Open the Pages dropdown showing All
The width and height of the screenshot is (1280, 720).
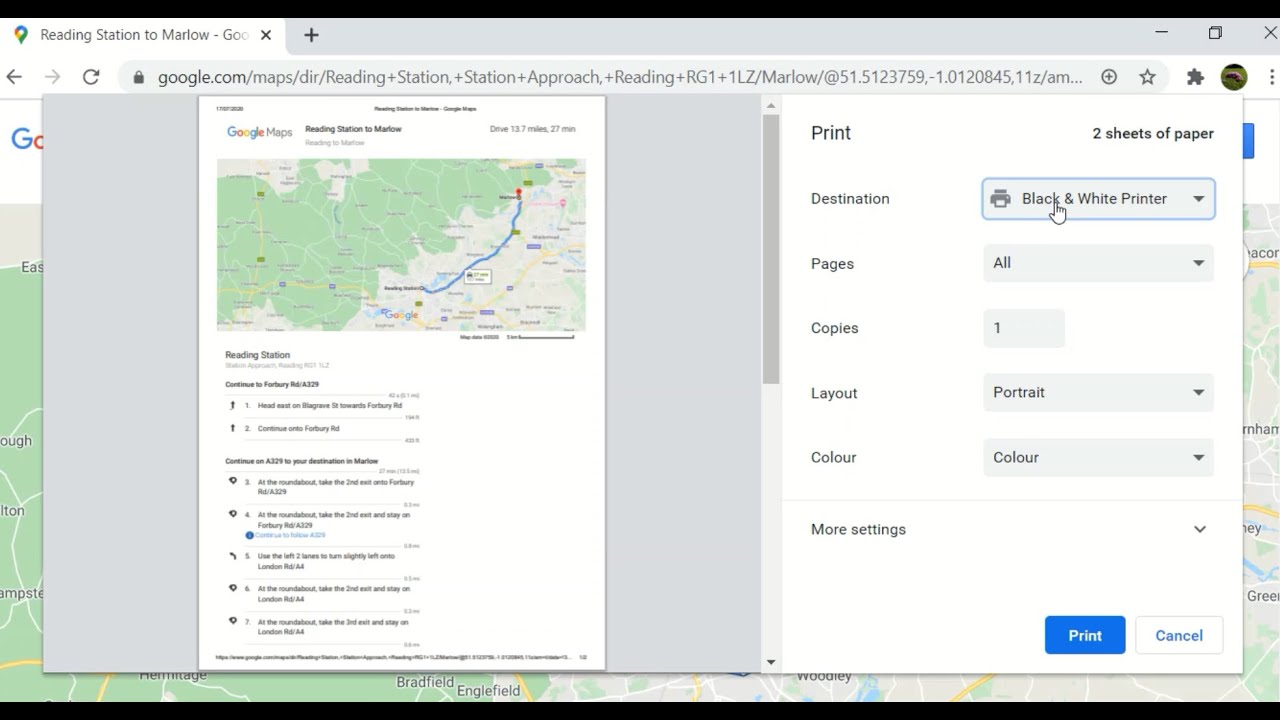pos(1098,263)
